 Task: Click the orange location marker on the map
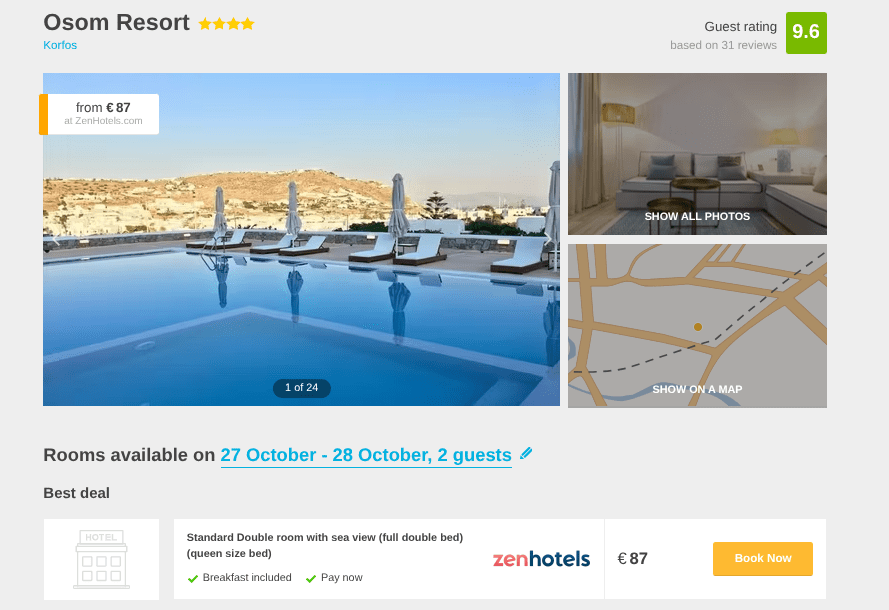tap(698, 327)
